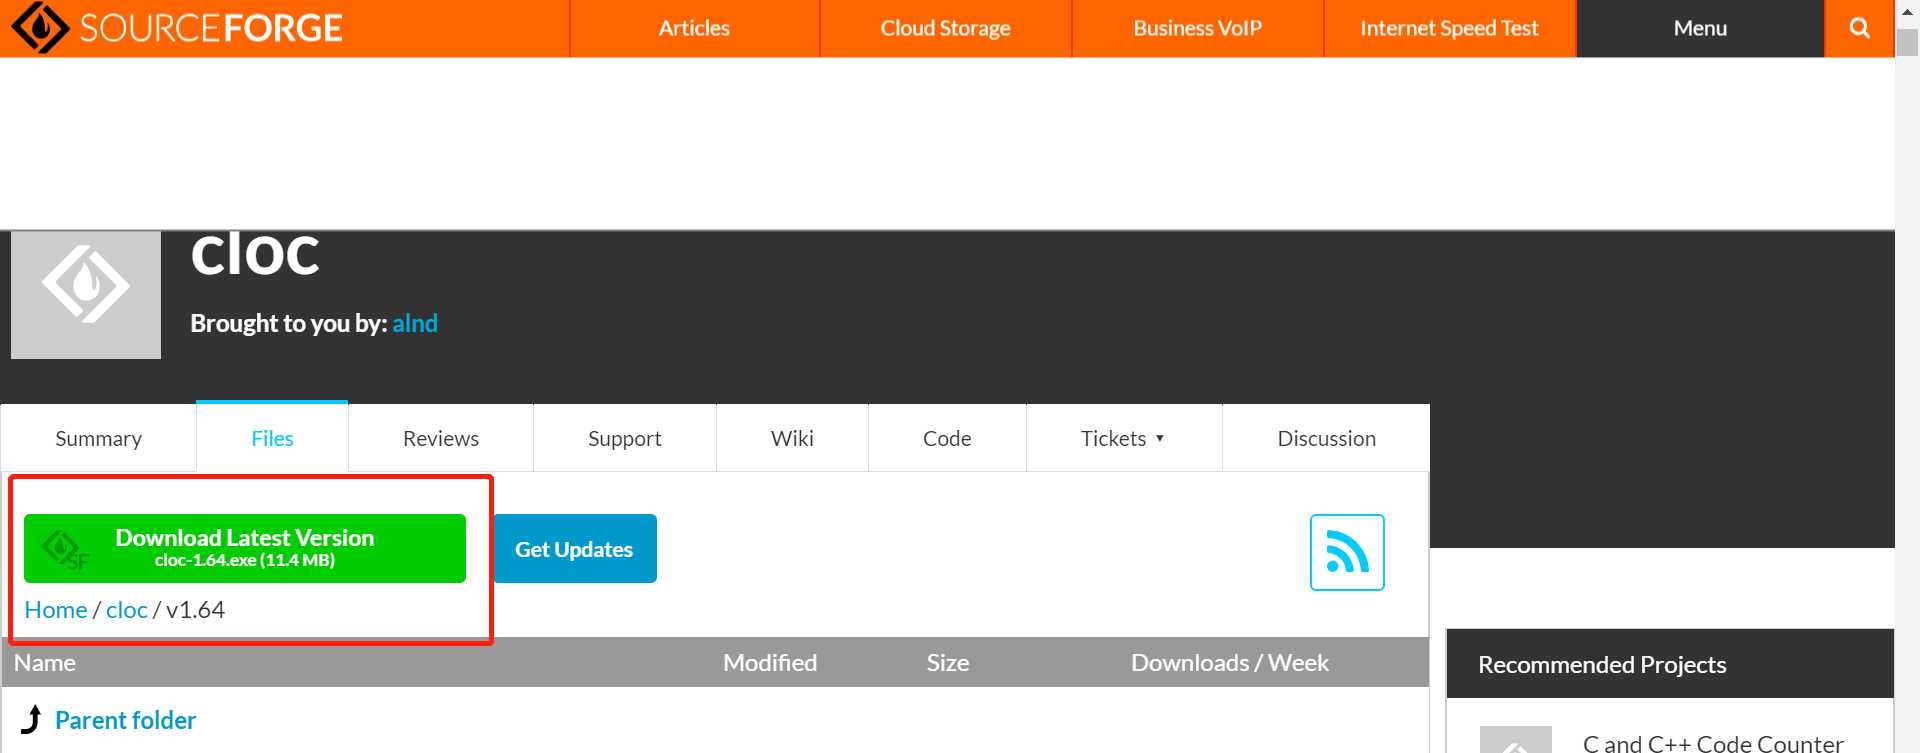Open Business VoIP nav item
This screenshot has height=753, width=1920.
pos(1197,28)
